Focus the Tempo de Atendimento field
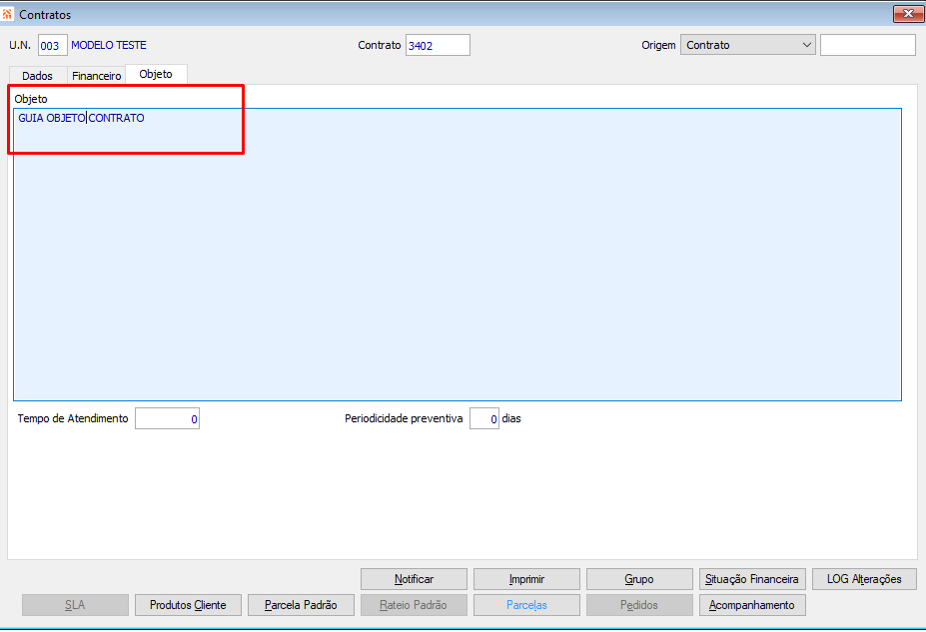This screenshot has width=926, height=632. pyautogui.click(x=167, y=419)
